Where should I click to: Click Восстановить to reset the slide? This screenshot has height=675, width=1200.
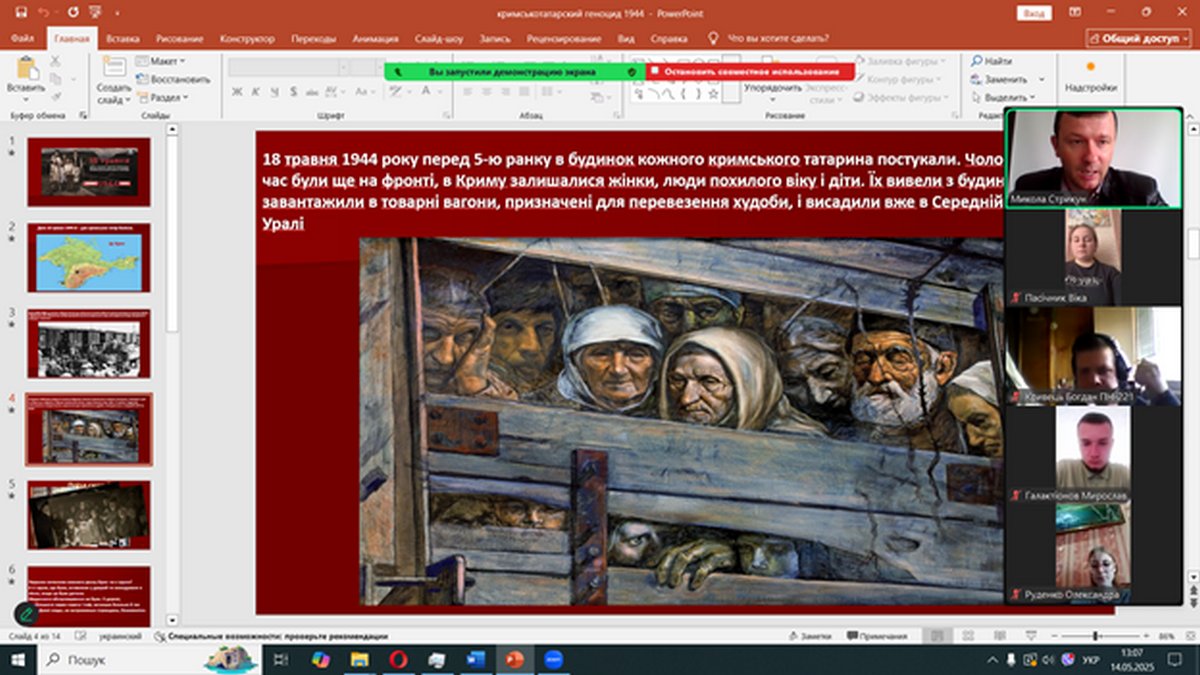coord(172,79)
